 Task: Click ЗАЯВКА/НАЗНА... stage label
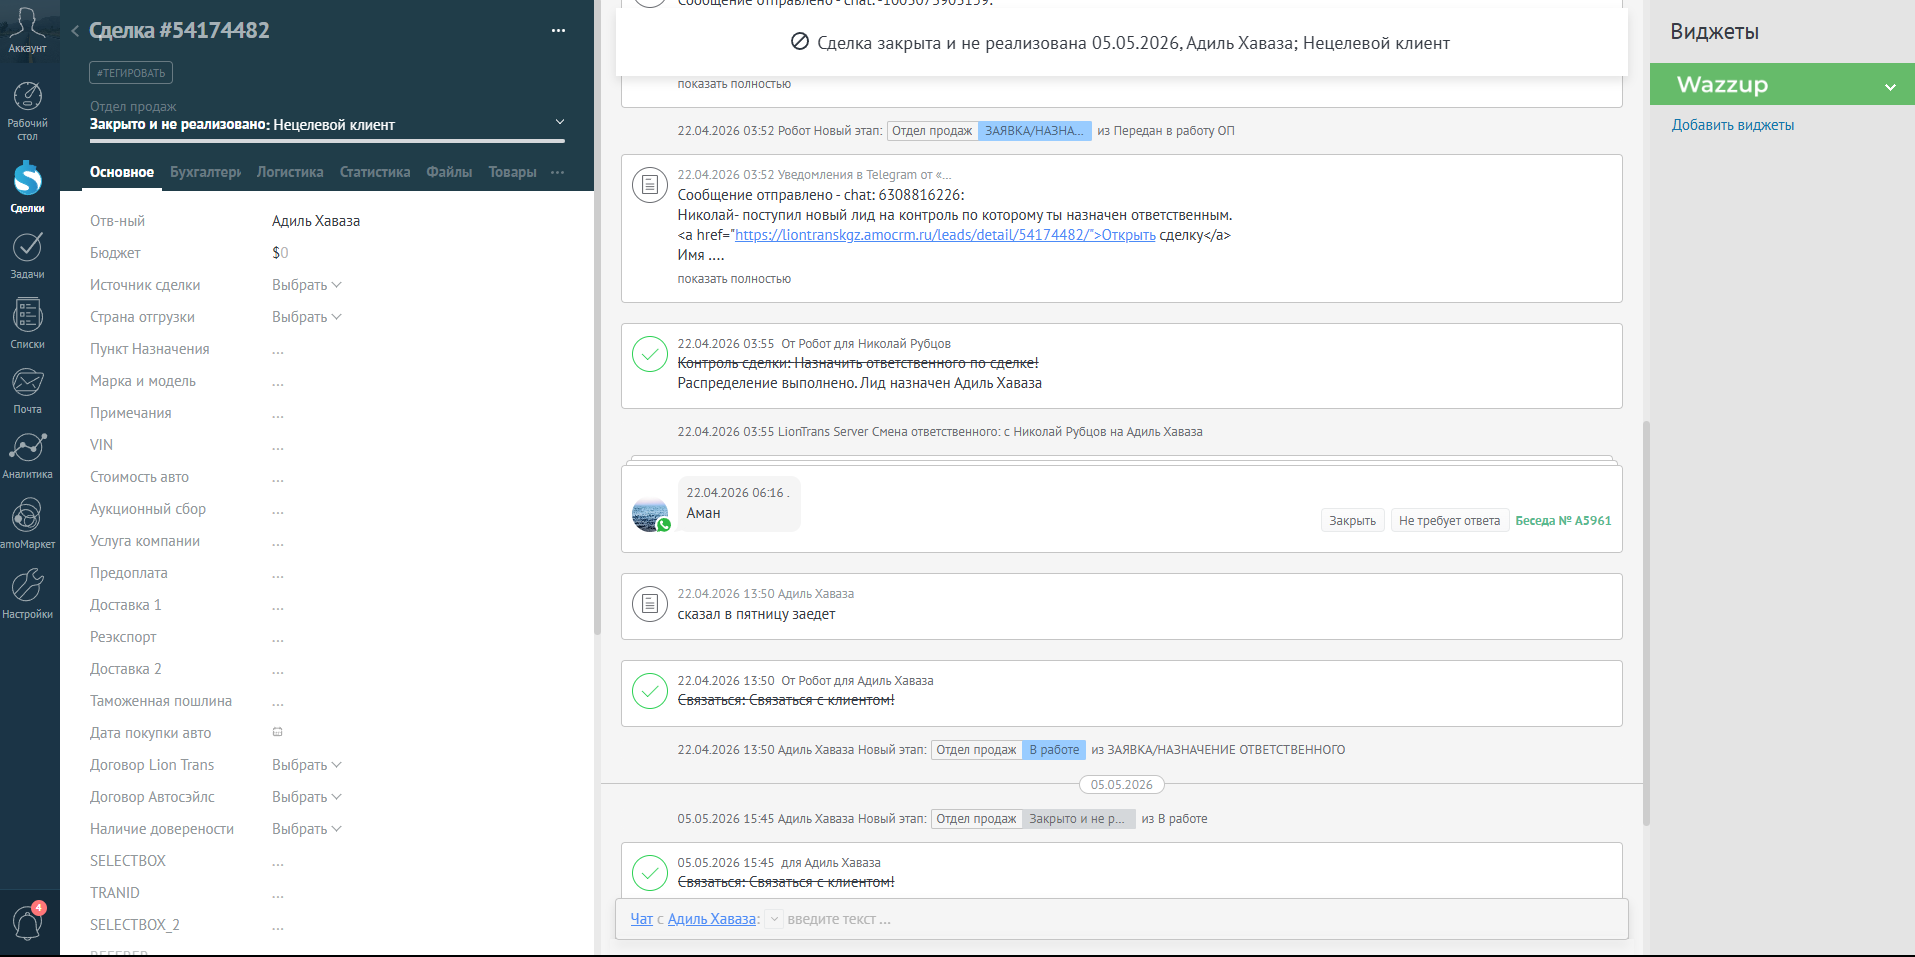click(x=1034, y=131)
